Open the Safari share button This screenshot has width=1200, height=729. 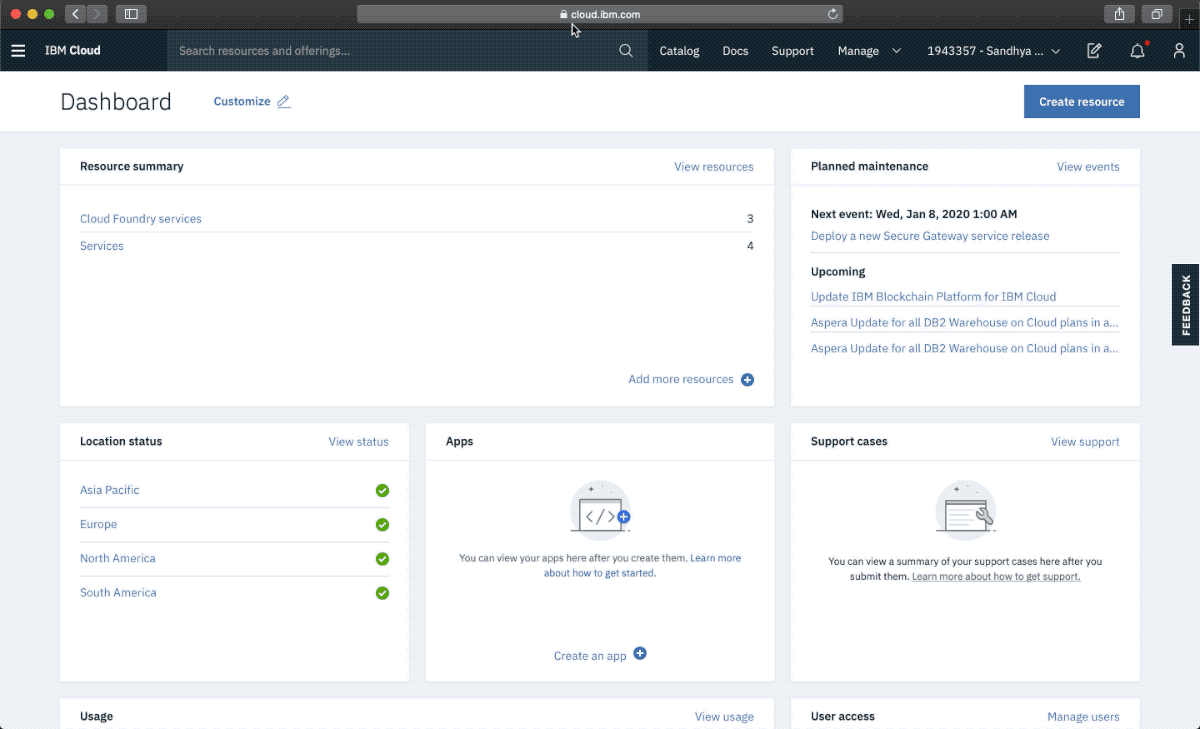1119,14
